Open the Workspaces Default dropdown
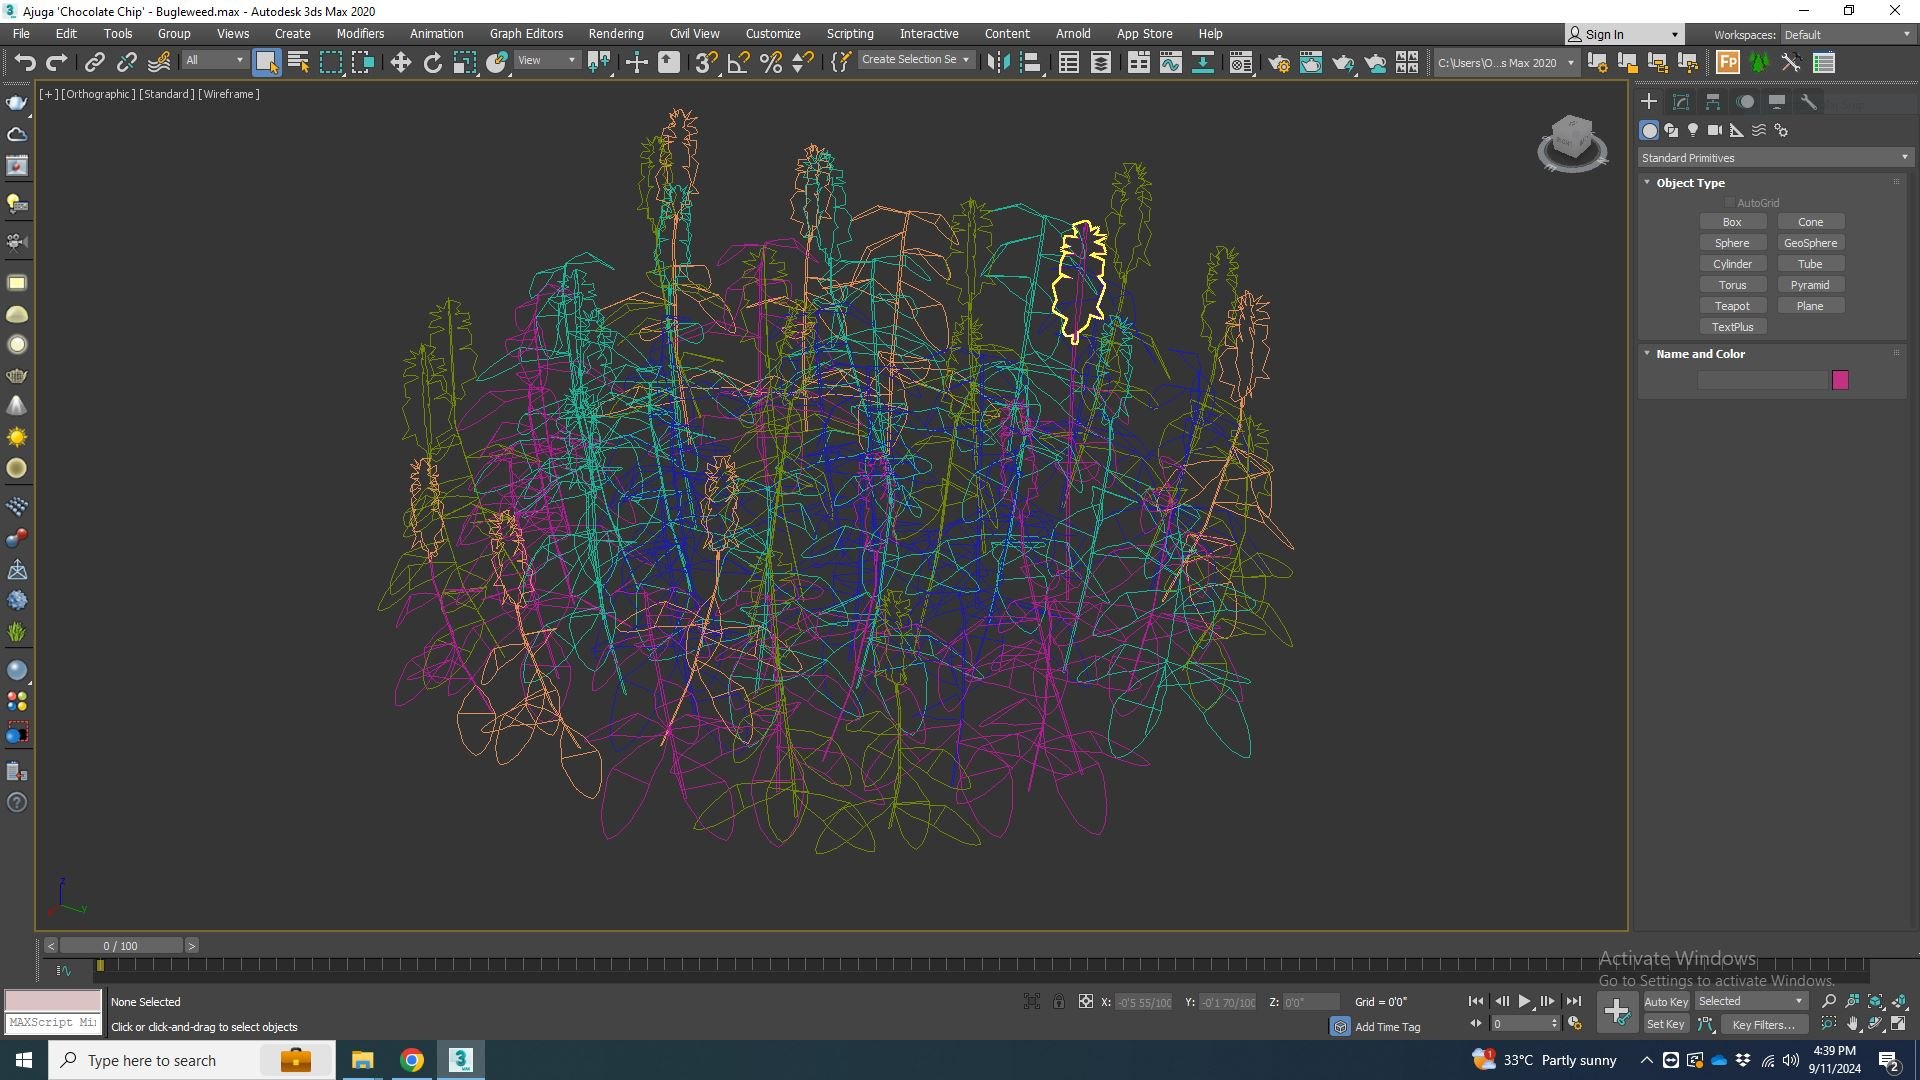1920x1080 pixels. tap(1846, 35)
